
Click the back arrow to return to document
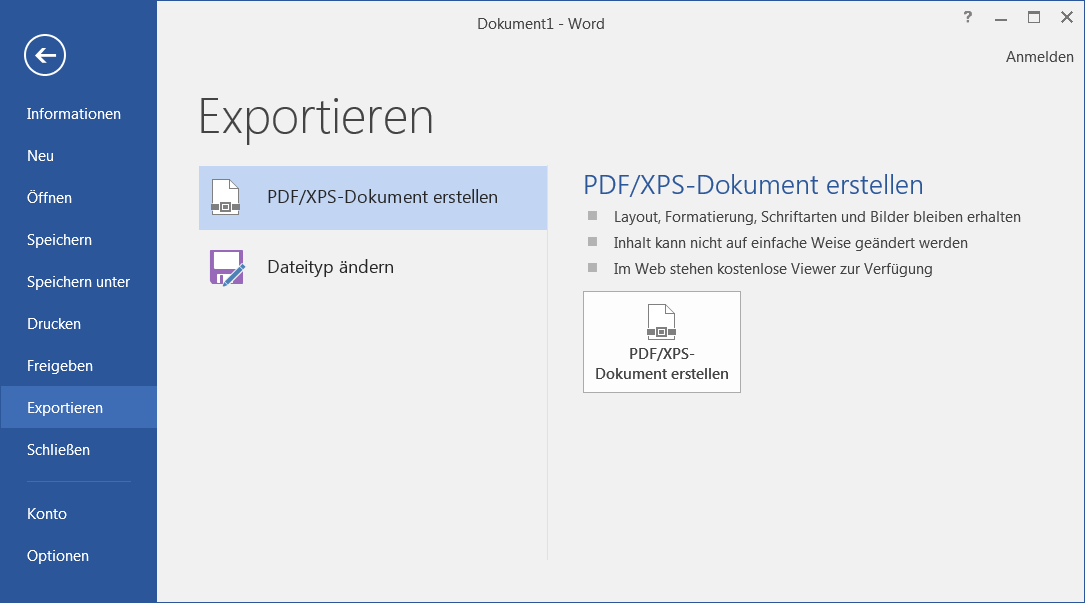click(x=45, y=55)
